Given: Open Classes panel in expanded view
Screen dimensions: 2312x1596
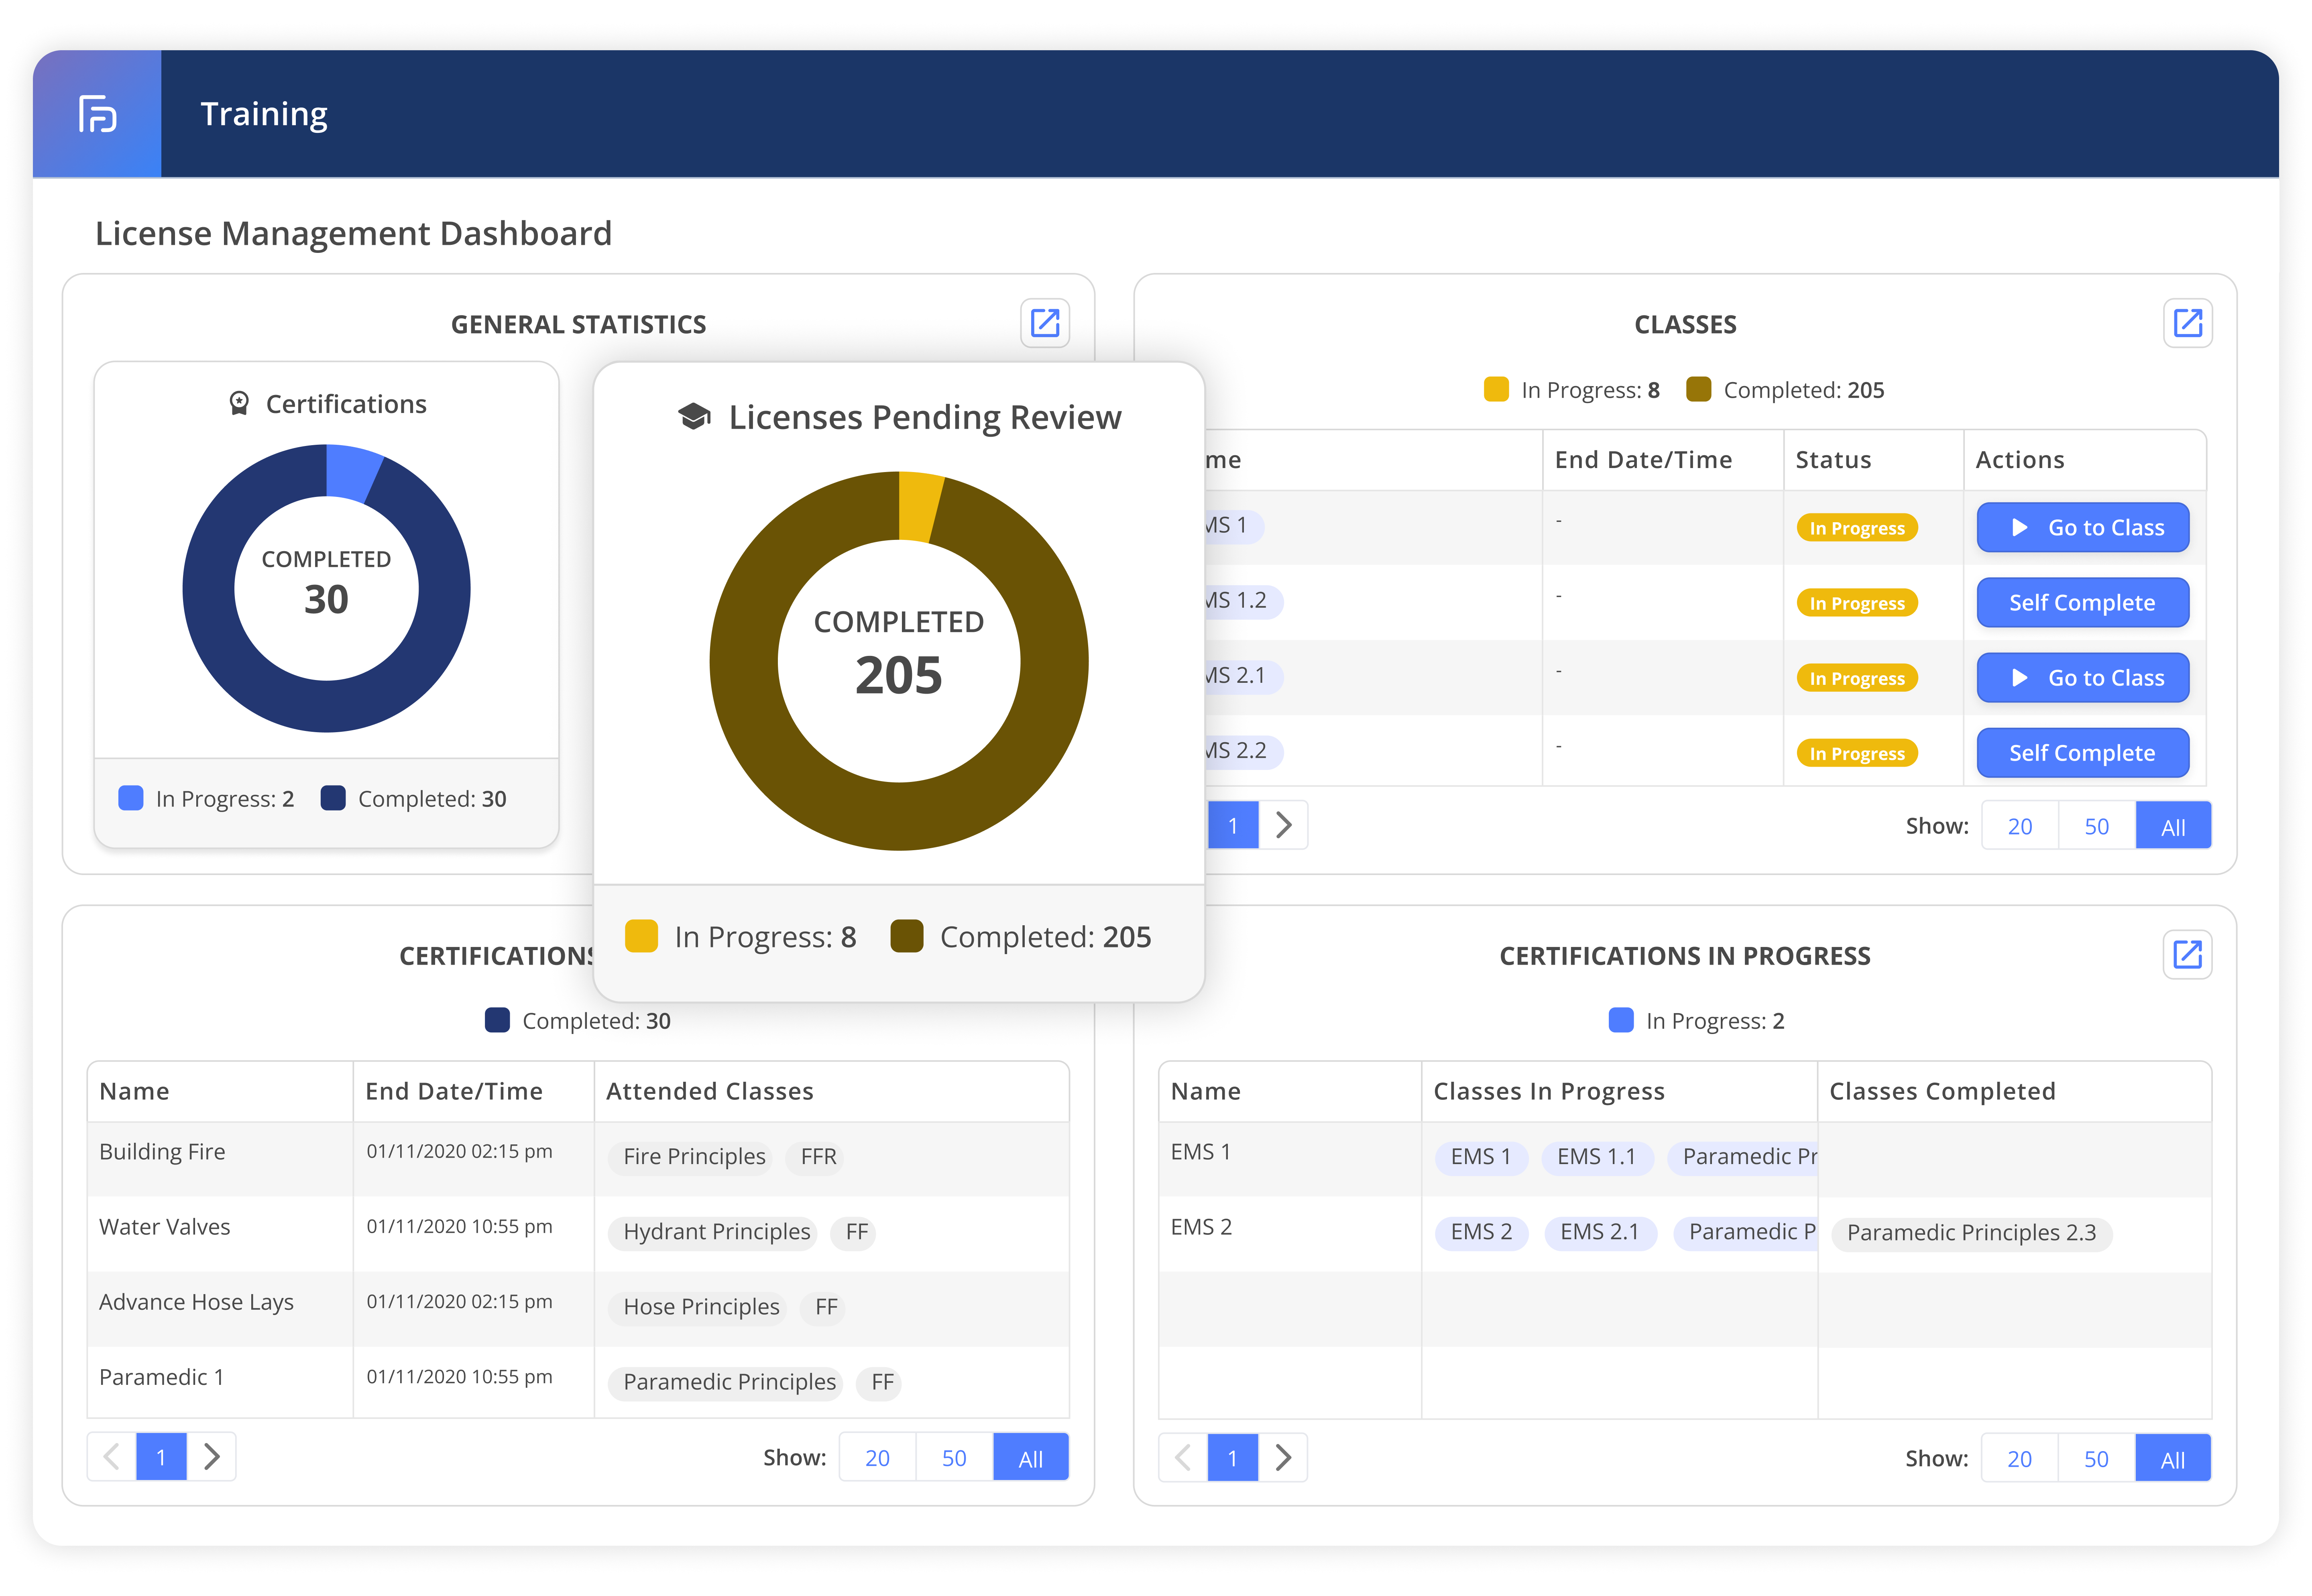Looking at the screenshot, I should point(2187,323).
